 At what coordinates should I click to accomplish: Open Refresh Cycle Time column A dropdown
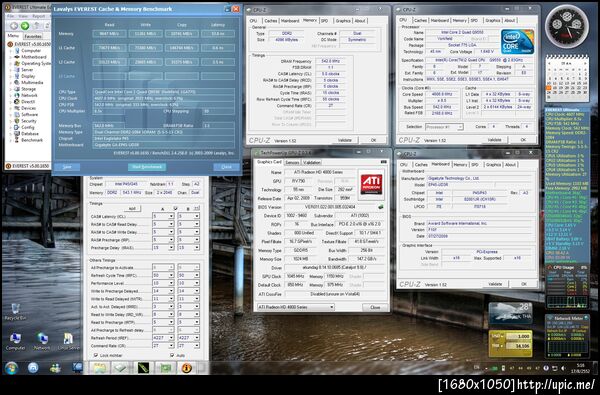click(x=171, y=275)
